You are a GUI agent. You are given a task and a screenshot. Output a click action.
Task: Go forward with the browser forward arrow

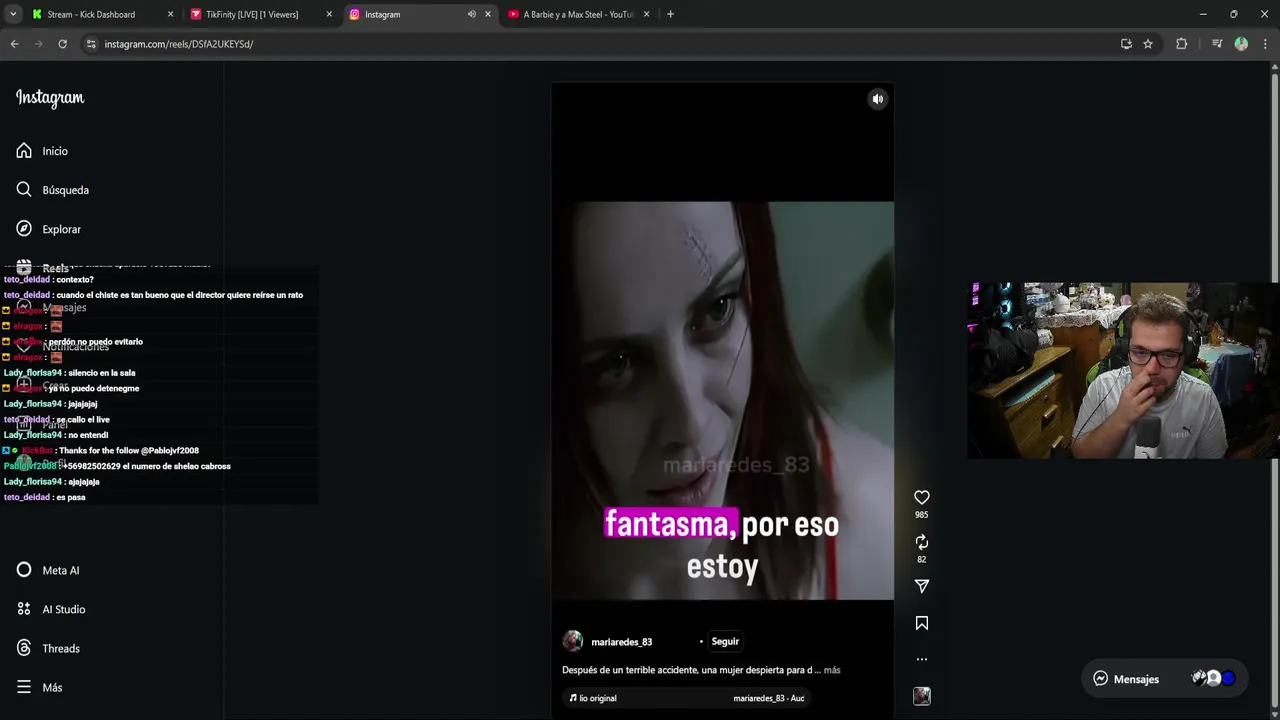38,44
